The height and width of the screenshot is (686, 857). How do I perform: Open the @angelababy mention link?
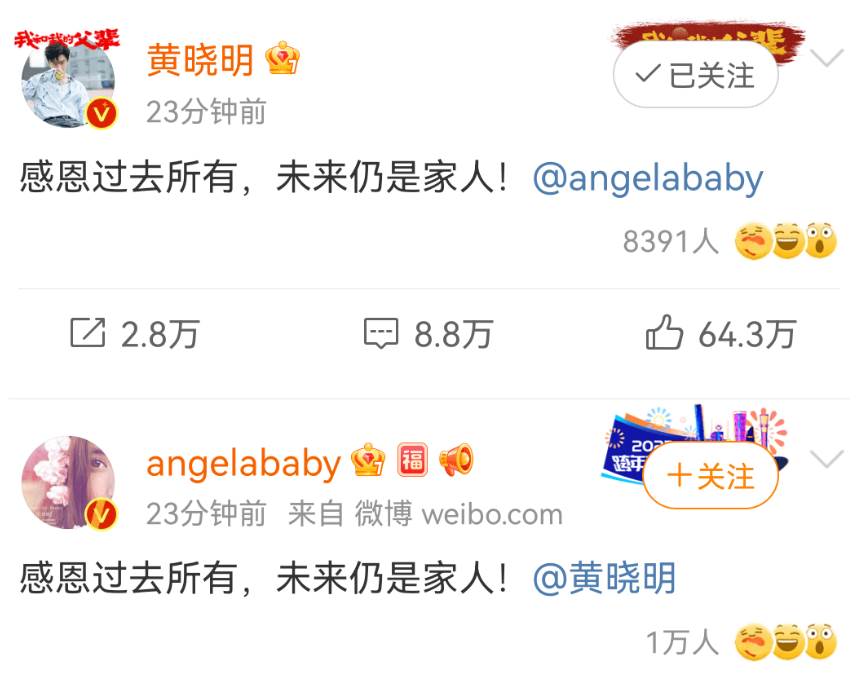point(648,179)
